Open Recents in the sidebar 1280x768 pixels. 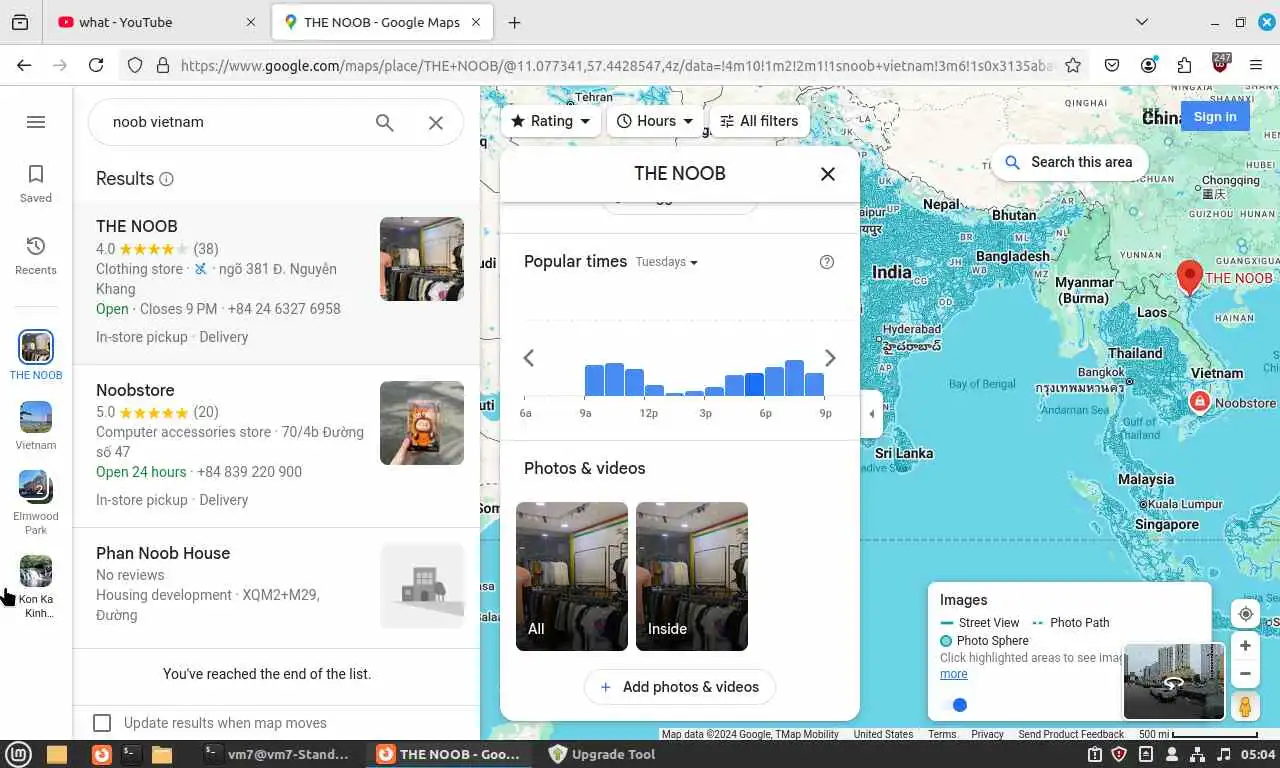coord(36,255)
